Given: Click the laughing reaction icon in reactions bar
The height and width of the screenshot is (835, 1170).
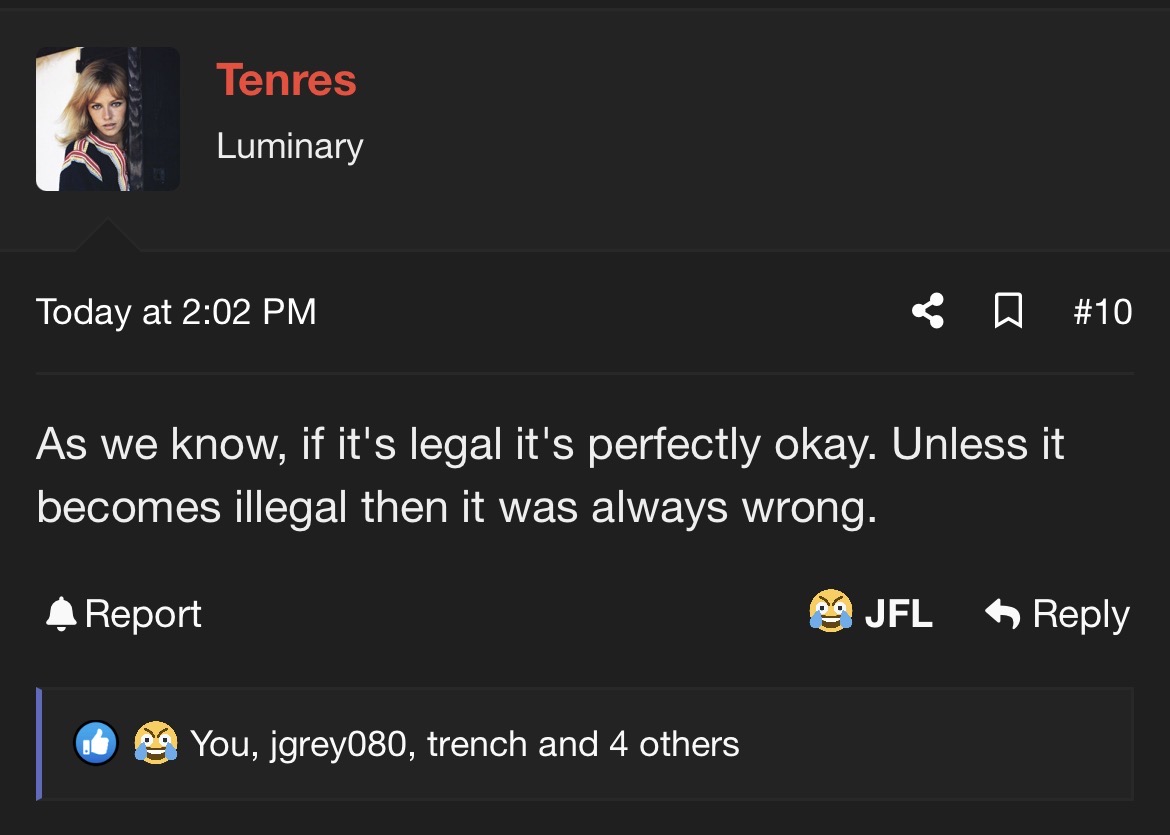Looking at the screenshot, I should (156, 743).
